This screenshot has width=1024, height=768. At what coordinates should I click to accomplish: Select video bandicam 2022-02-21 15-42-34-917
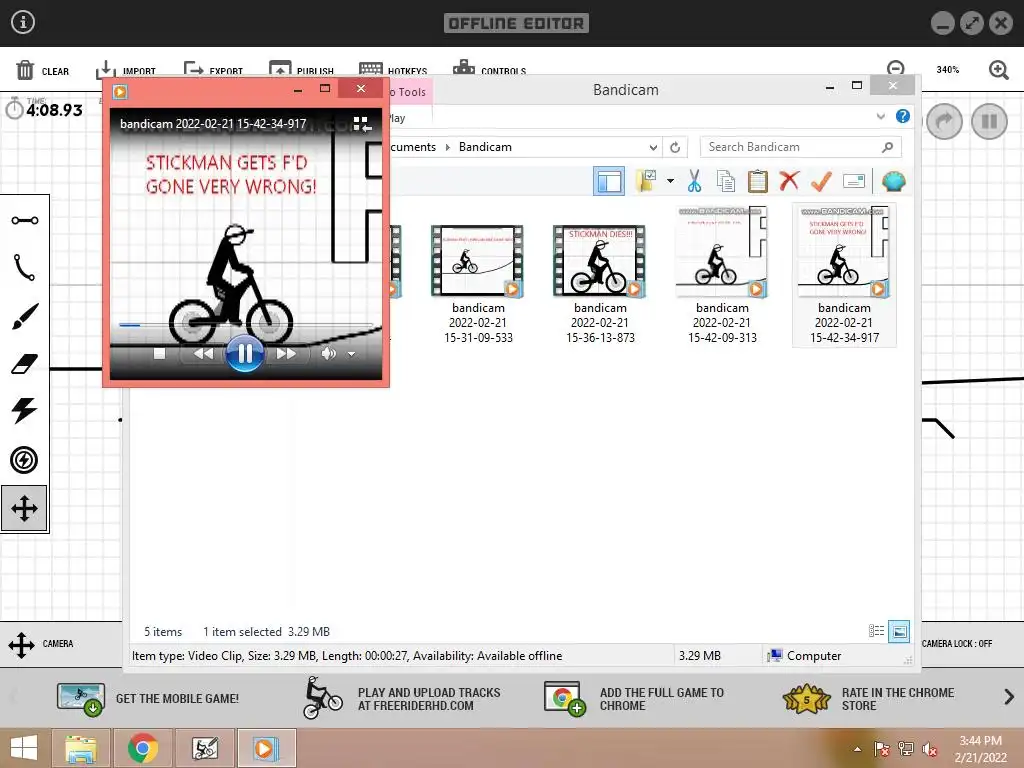pyautogui.click(x=844, y=275)
